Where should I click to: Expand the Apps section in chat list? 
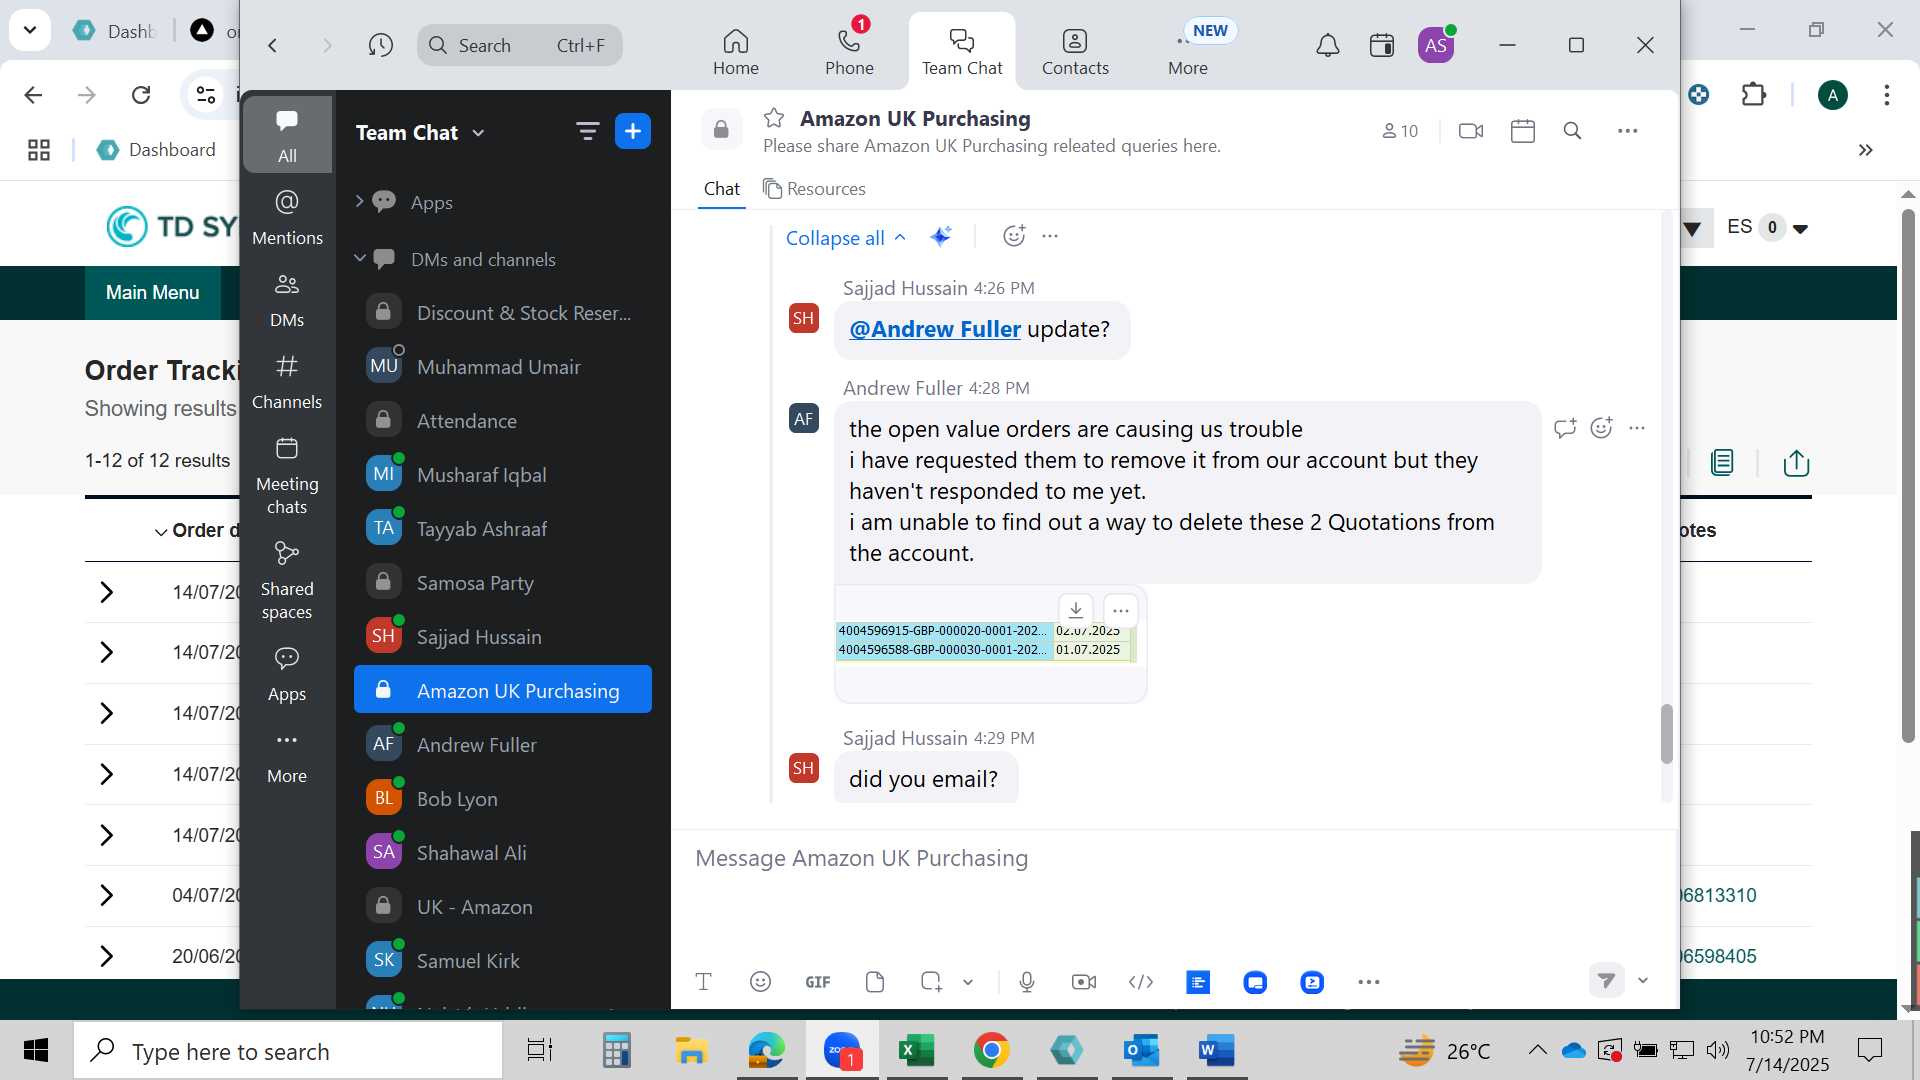(x=360, y=202)
